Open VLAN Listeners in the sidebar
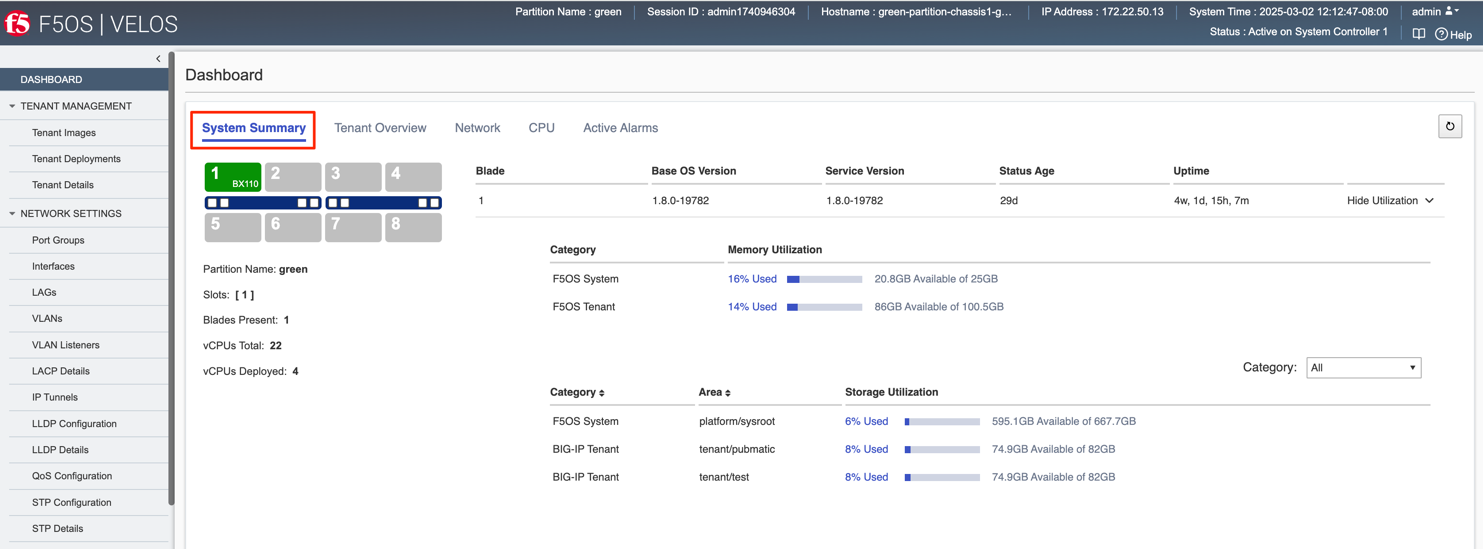Image resolution: width=1483 pixels, height=549 pixels. (x=65, y=345)
